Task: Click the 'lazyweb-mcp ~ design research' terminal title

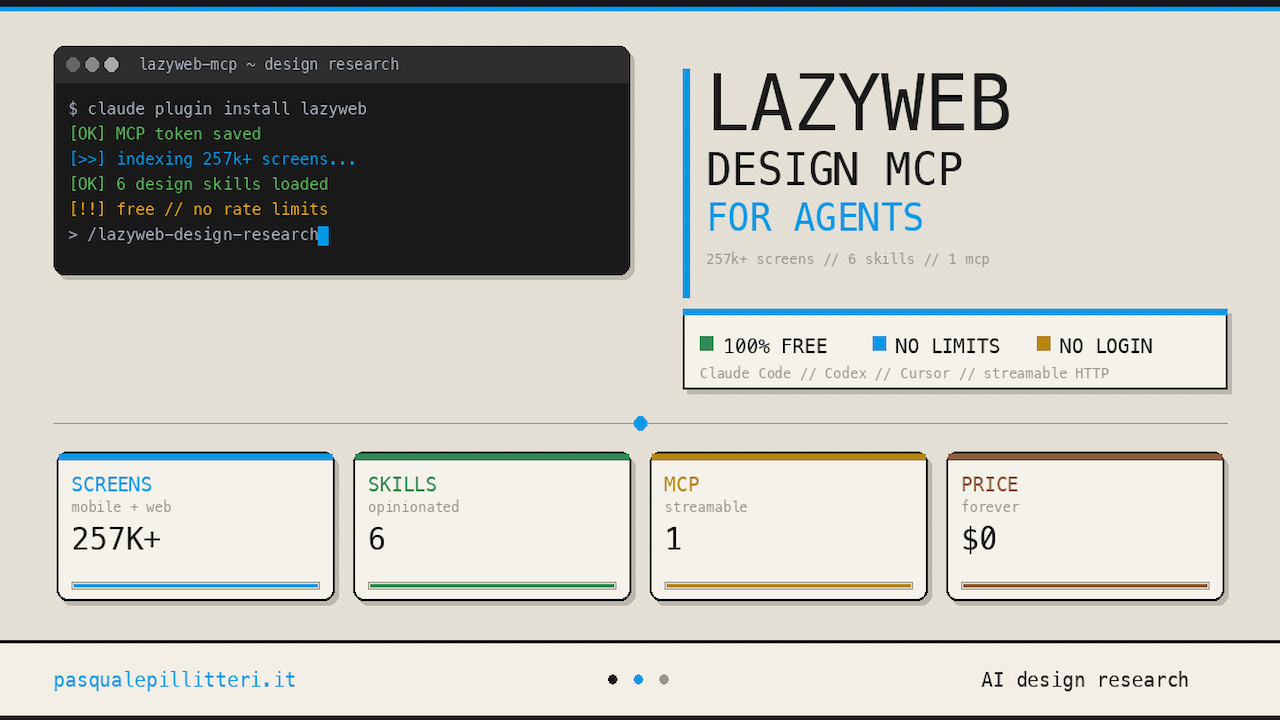Action: pos(269,64)
